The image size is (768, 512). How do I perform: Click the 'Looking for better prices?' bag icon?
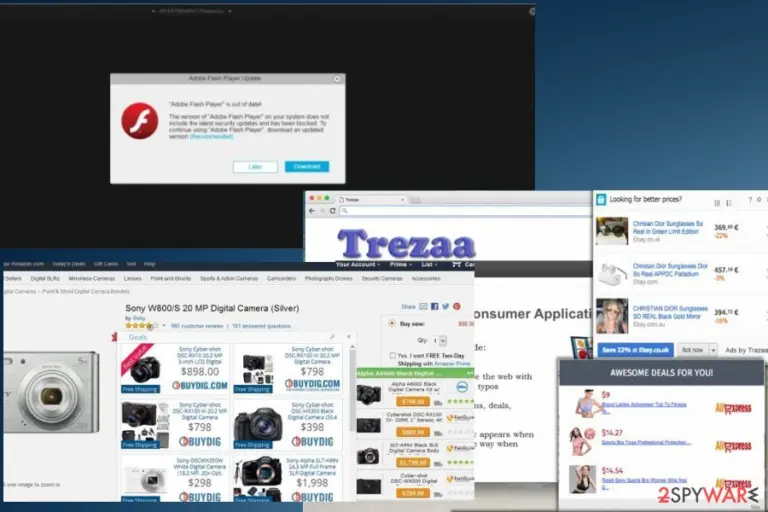601,199
